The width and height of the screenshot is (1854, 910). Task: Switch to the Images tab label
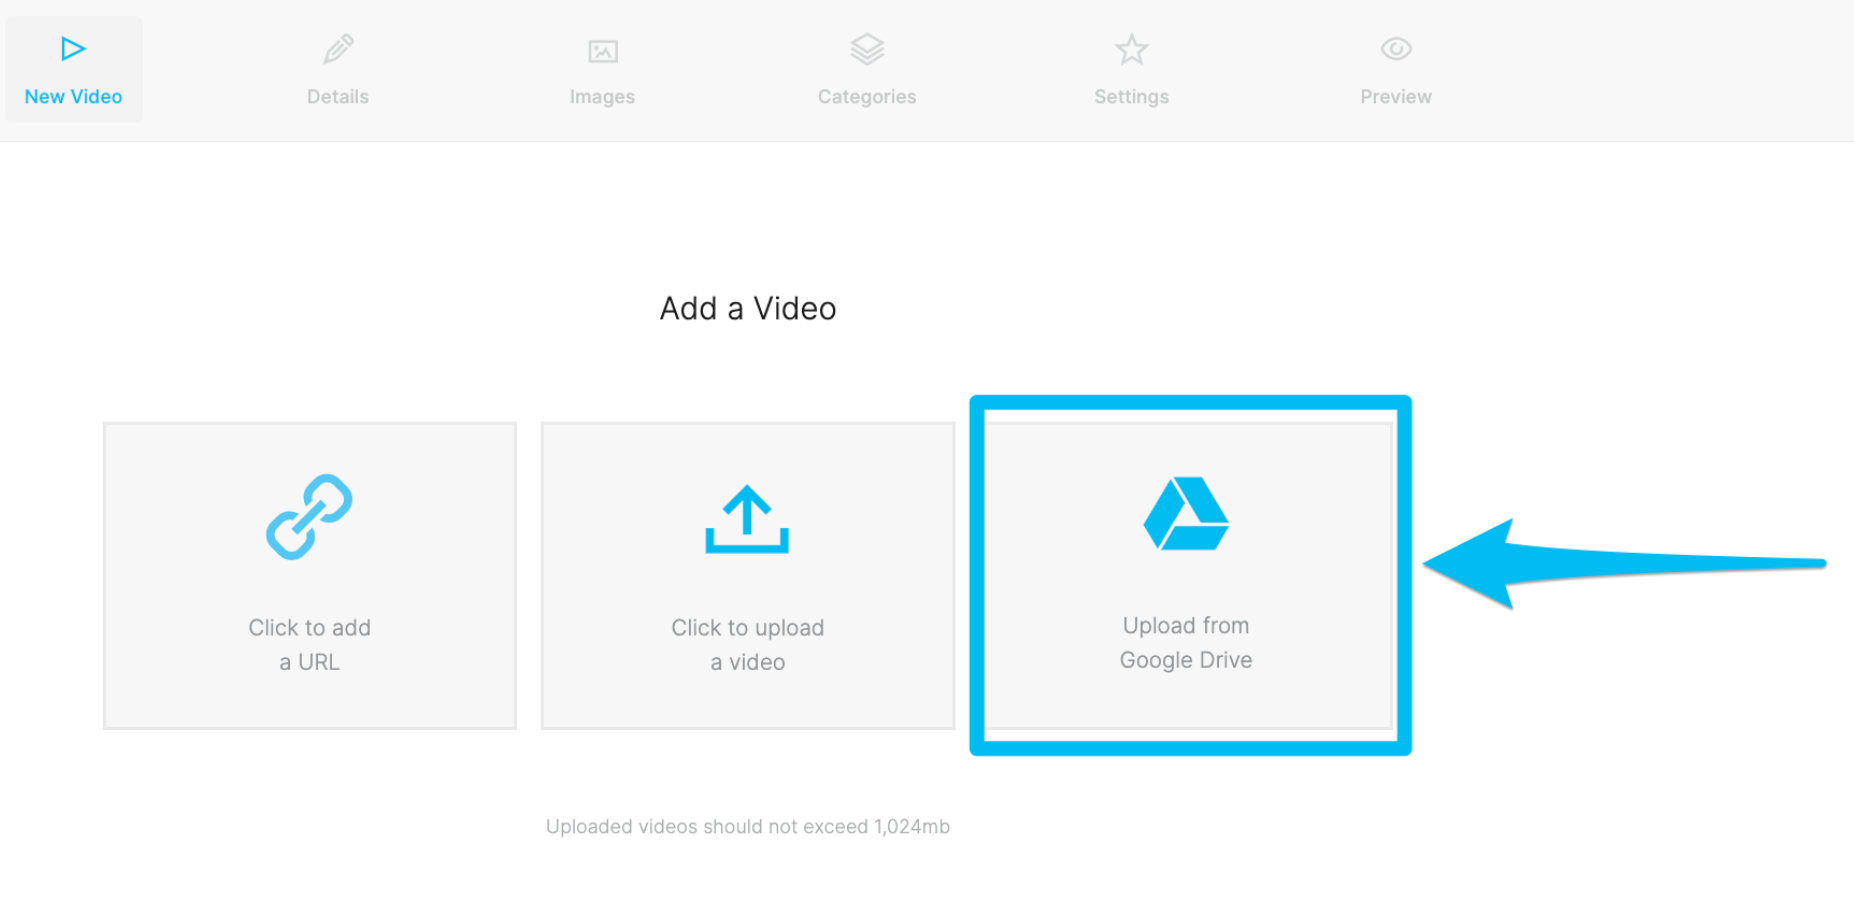point(602,97)
